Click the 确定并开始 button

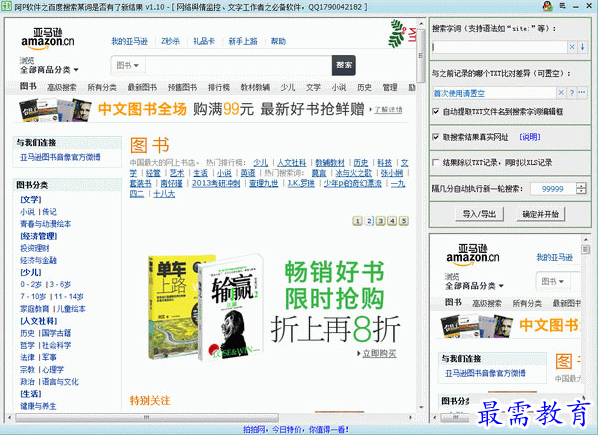[540, 214]
